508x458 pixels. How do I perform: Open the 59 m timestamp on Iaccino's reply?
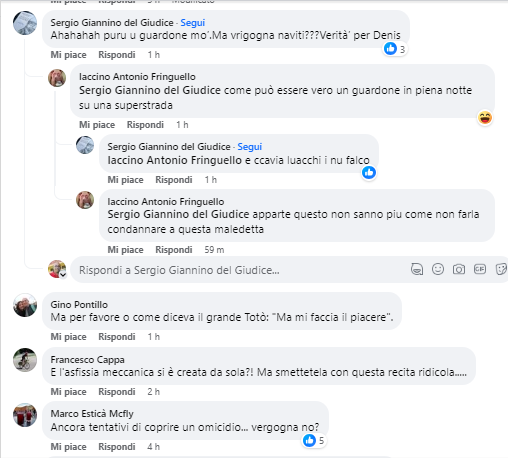click(214, 250)
